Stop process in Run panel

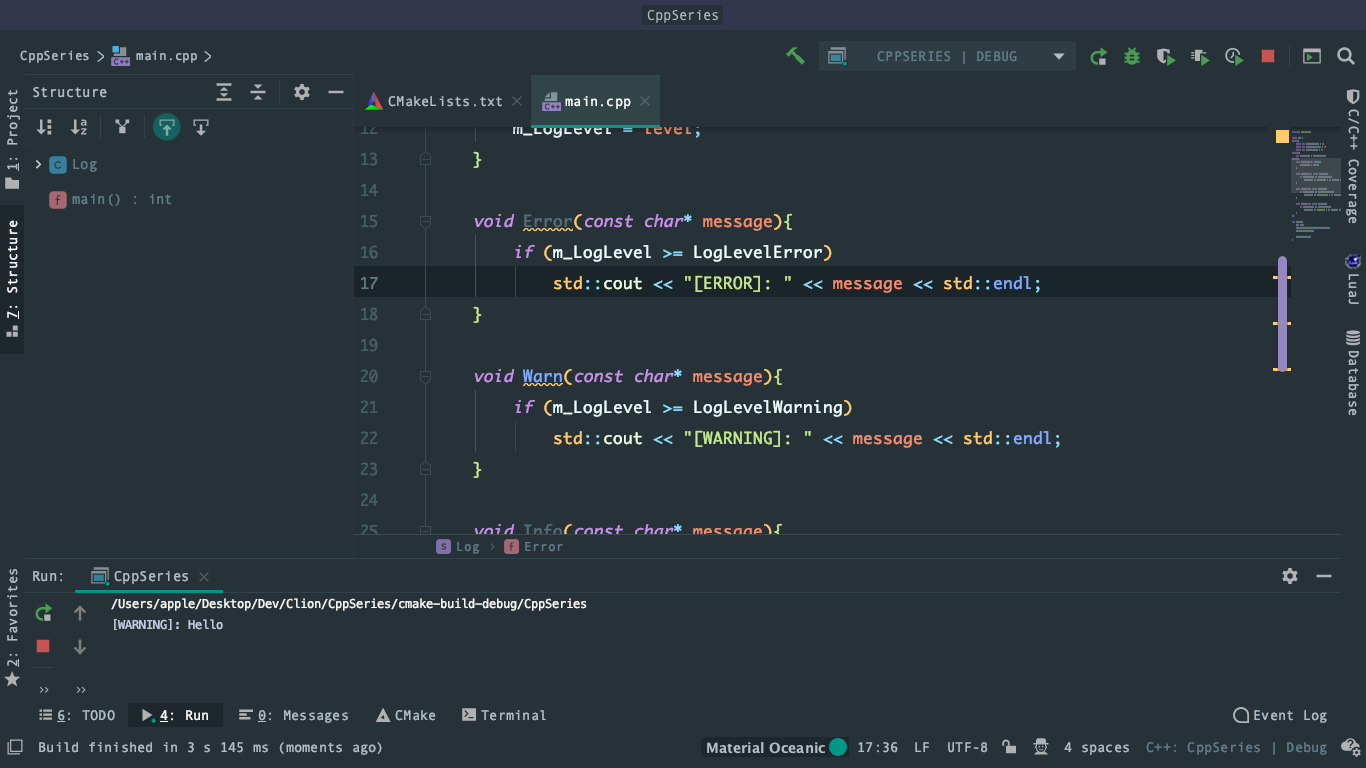[x=43, y=646]
